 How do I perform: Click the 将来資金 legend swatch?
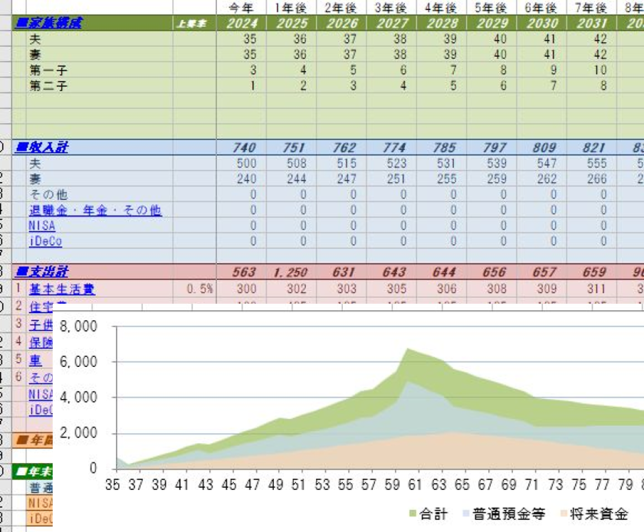point(564,513)
